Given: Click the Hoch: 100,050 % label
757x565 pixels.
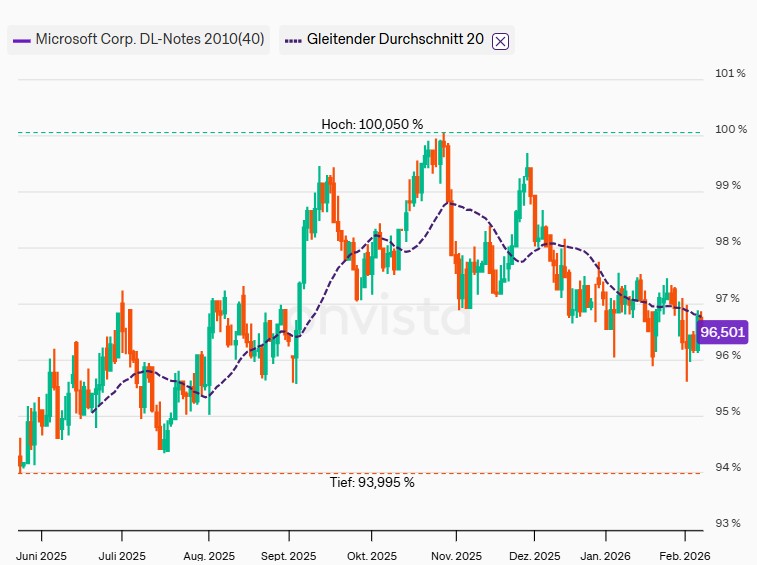Looking at the screenshot, I should coord(372,124).
